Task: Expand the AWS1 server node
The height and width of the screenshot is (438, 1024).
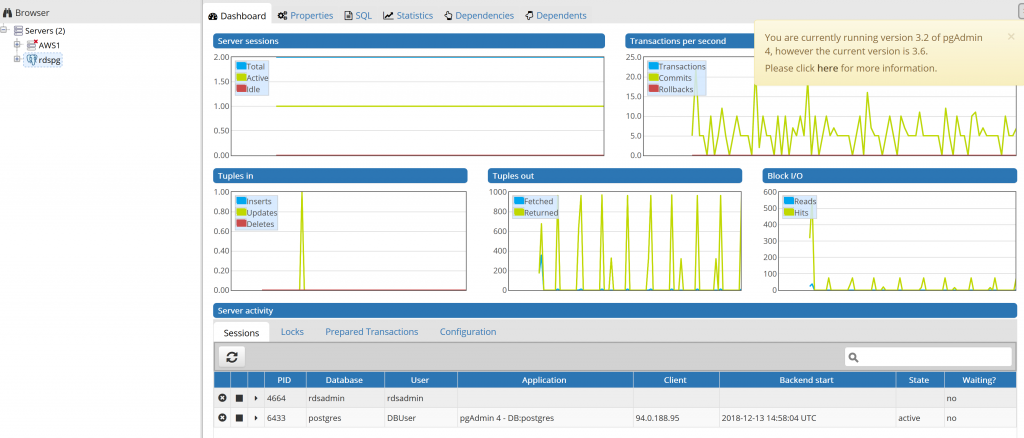Action: click(17, 44)
